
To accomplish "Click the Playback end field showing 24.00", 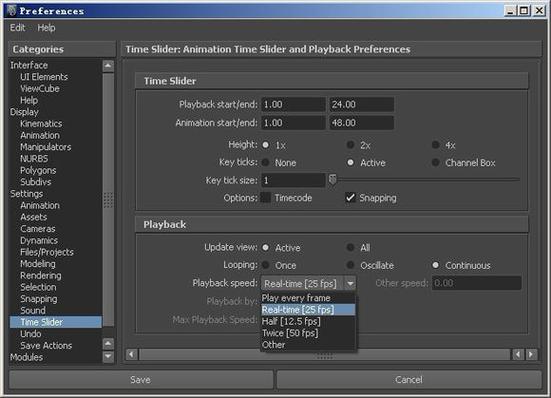I will coord(362,104).
